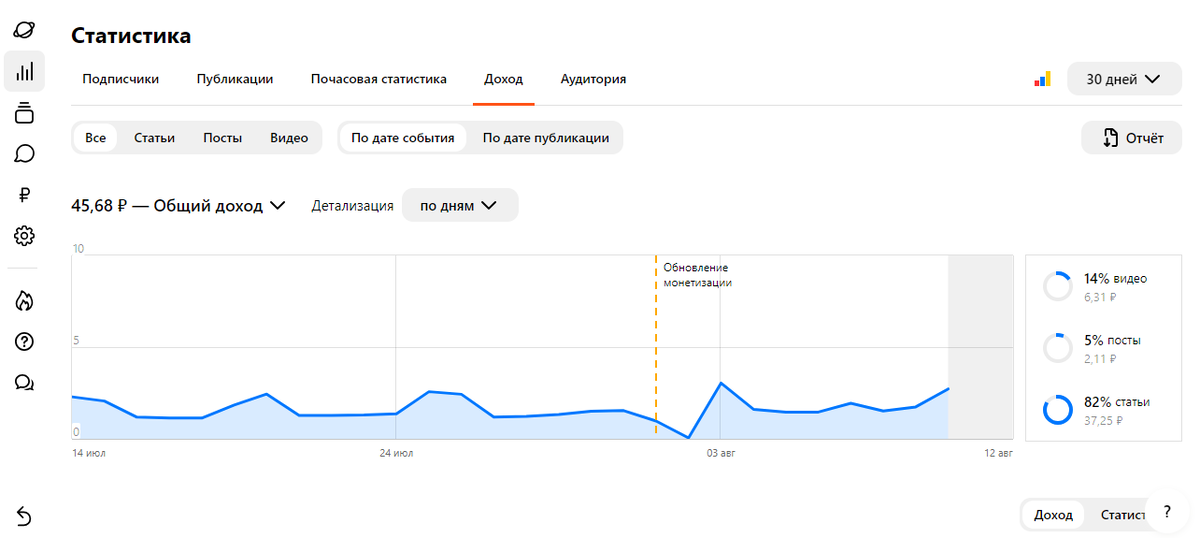Click the 5% посты ring indicator

tap(1057, 348)
